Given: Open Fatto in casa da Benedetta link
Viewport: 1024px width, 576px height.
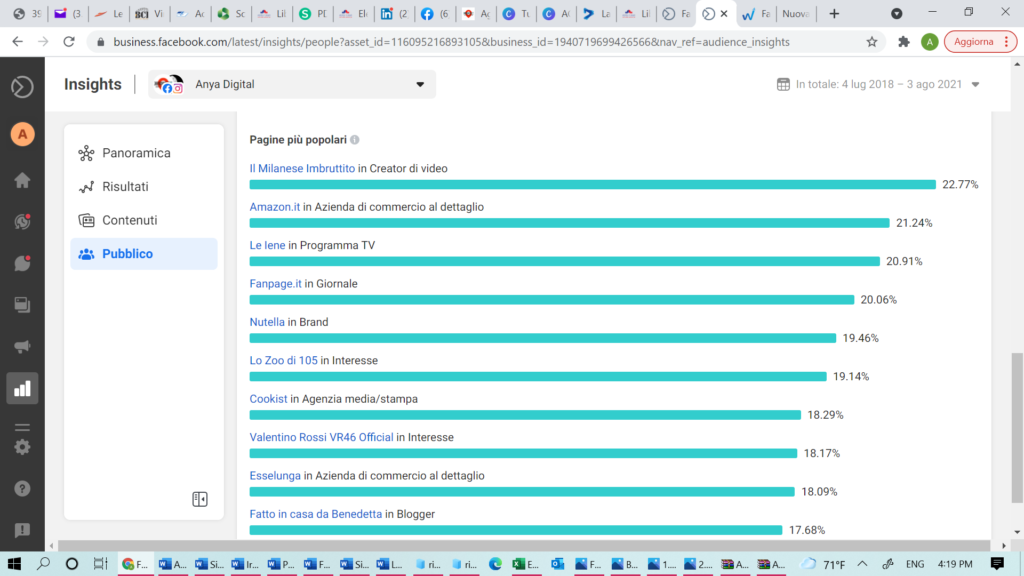Looking at the screenshot, I should tap(315, 515).
